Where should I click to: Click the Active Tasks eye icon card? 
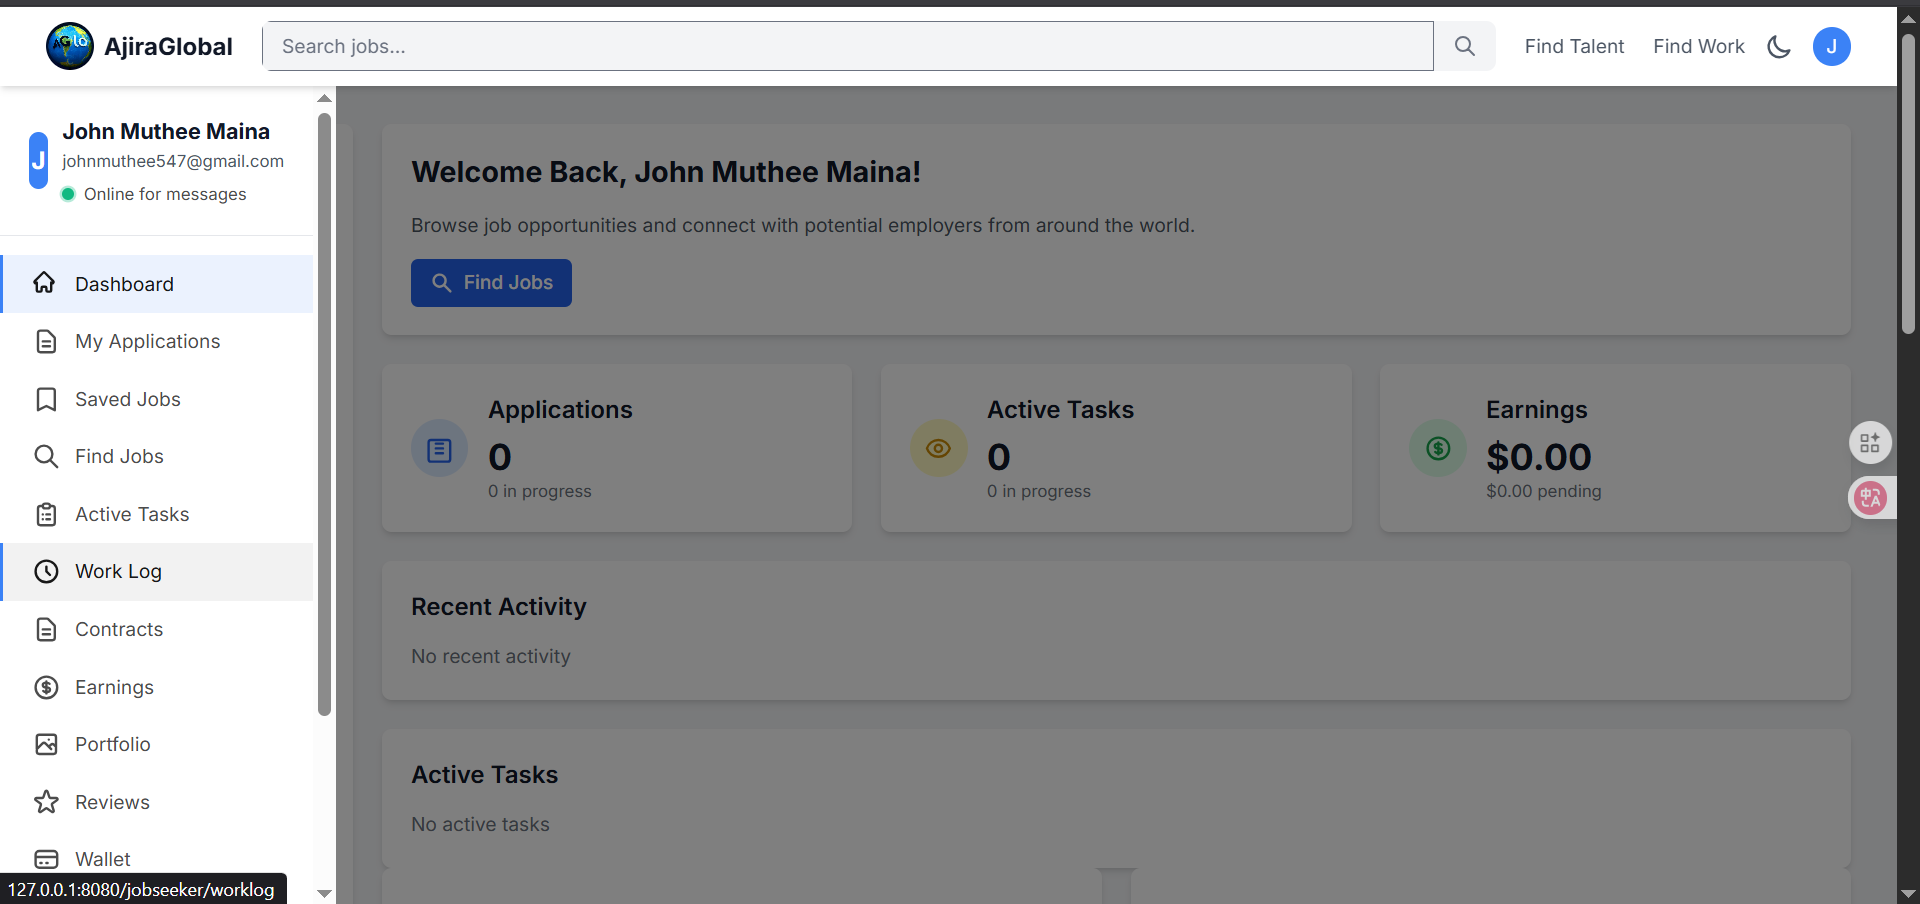[x=938, y=448]
